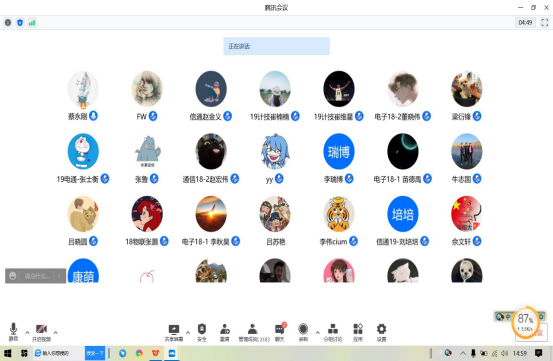Image resolution: width=553 pixels, height=361 pixels.
Task: Open the breakout rooms icon
Action: (x=333, y=332)
